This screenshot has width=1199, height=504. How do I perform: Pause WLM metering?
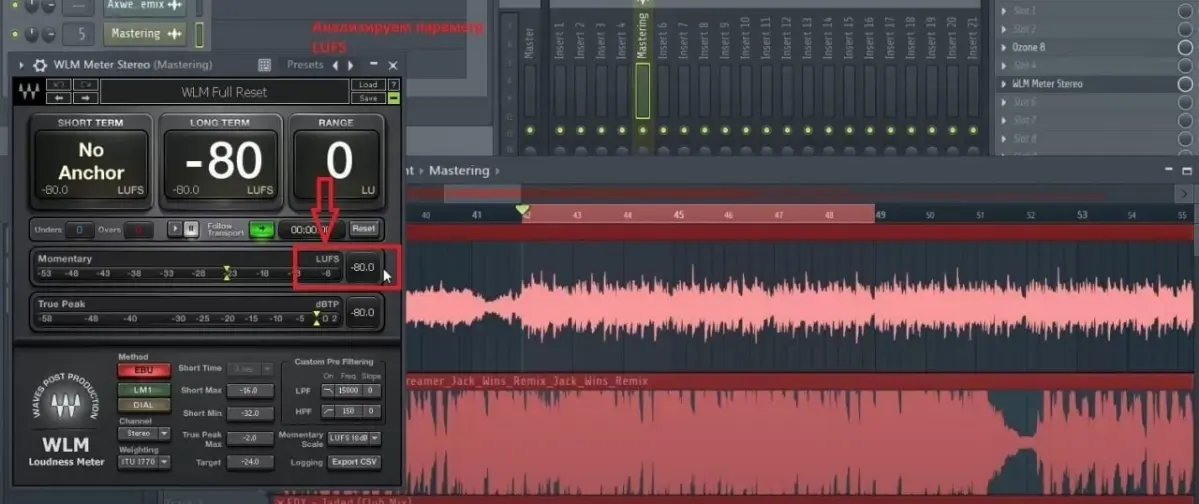pos(191,228)
